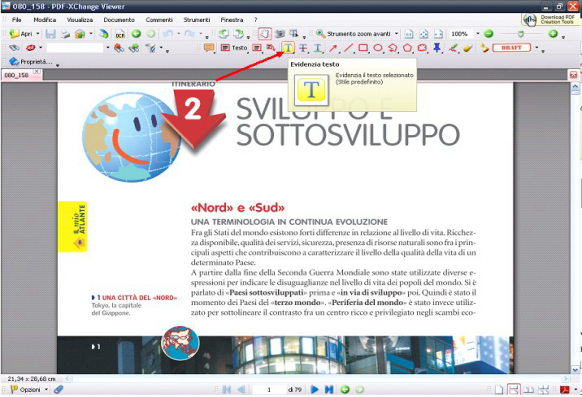The image size is (582, 397).
Task: Click the OCR toolbar icon
Action: coord(120,34)
